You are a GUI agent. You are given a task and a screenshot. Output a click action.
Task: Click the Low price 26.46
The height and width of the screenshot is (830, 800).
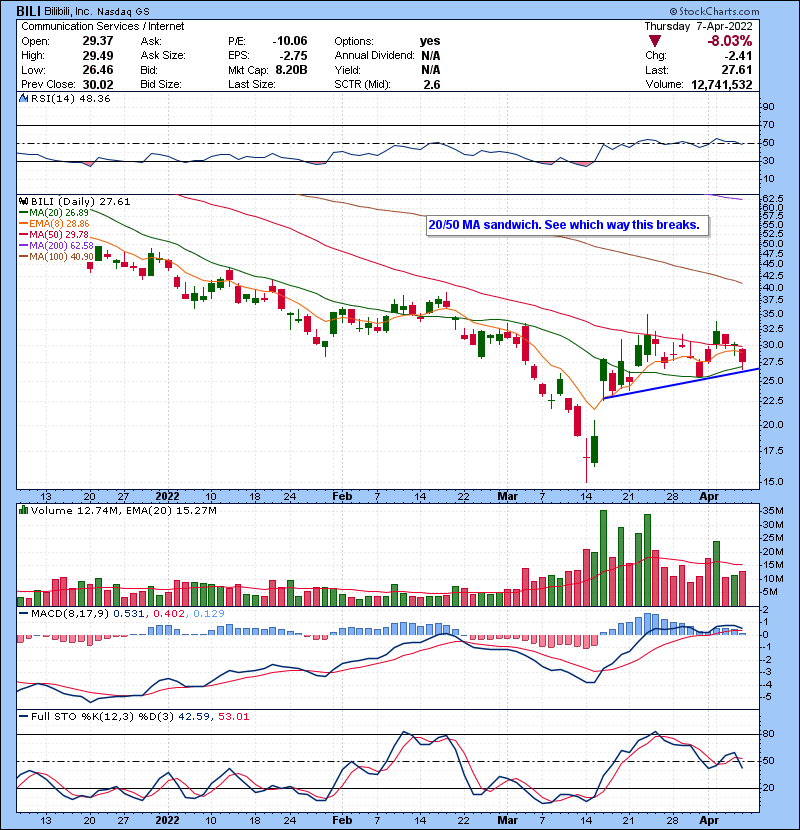click(97, 70)
